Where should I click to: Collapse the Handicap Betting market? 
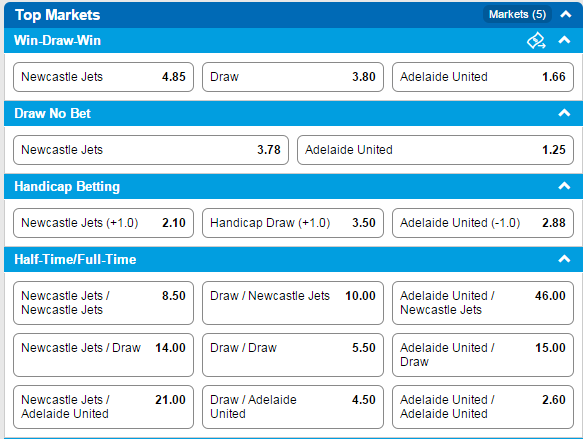click(564, 186)
